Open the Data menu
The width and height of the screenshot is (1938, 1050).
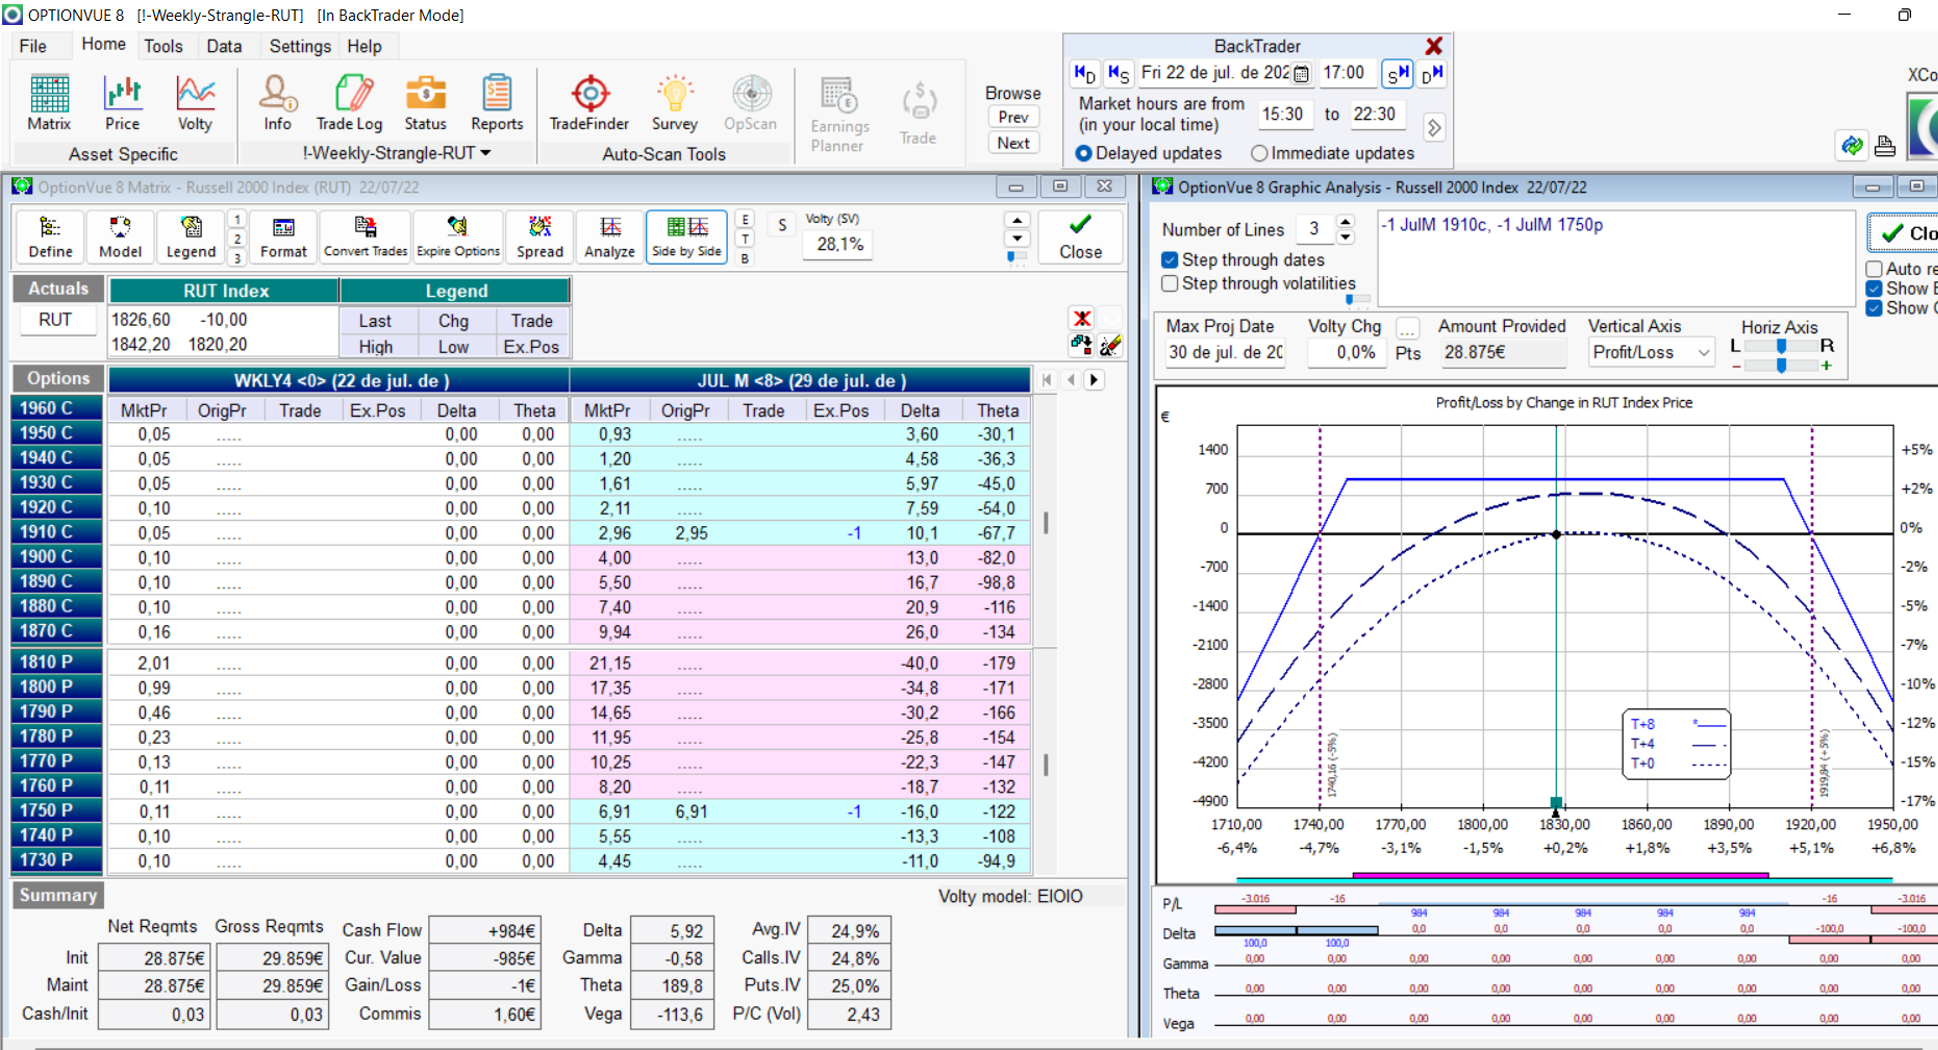click(x=224, y=46)
